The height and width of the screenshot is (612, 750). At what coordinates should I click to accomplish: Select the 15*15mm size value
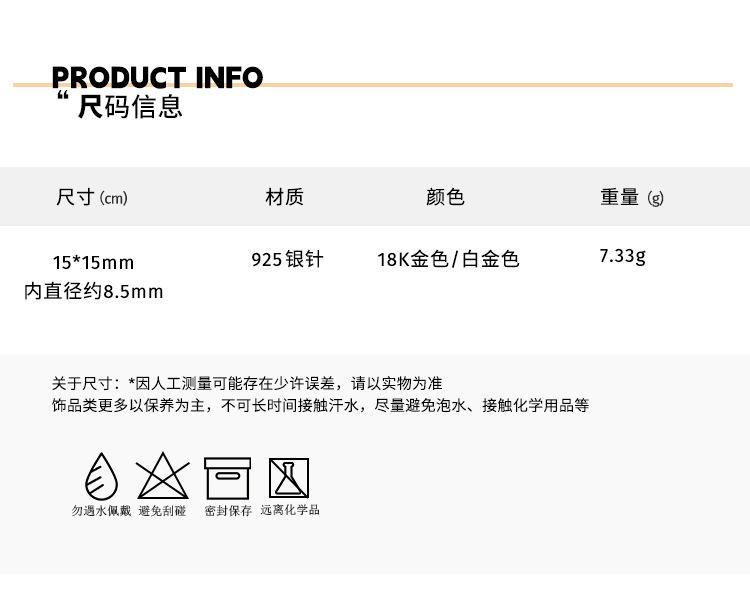click(x=93, y=263)
